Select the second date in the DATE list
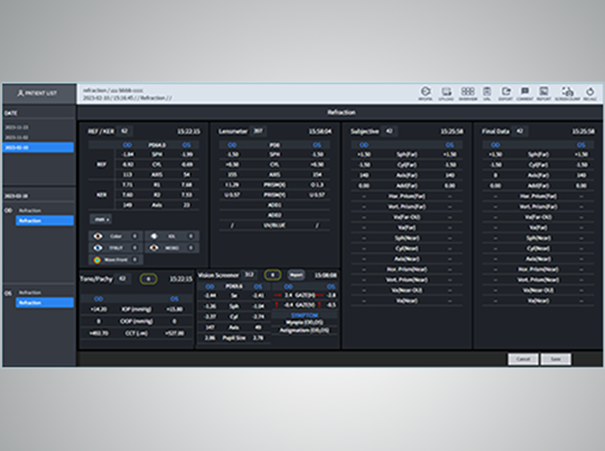Screen dimensions: 605x451 coord(17,137)
